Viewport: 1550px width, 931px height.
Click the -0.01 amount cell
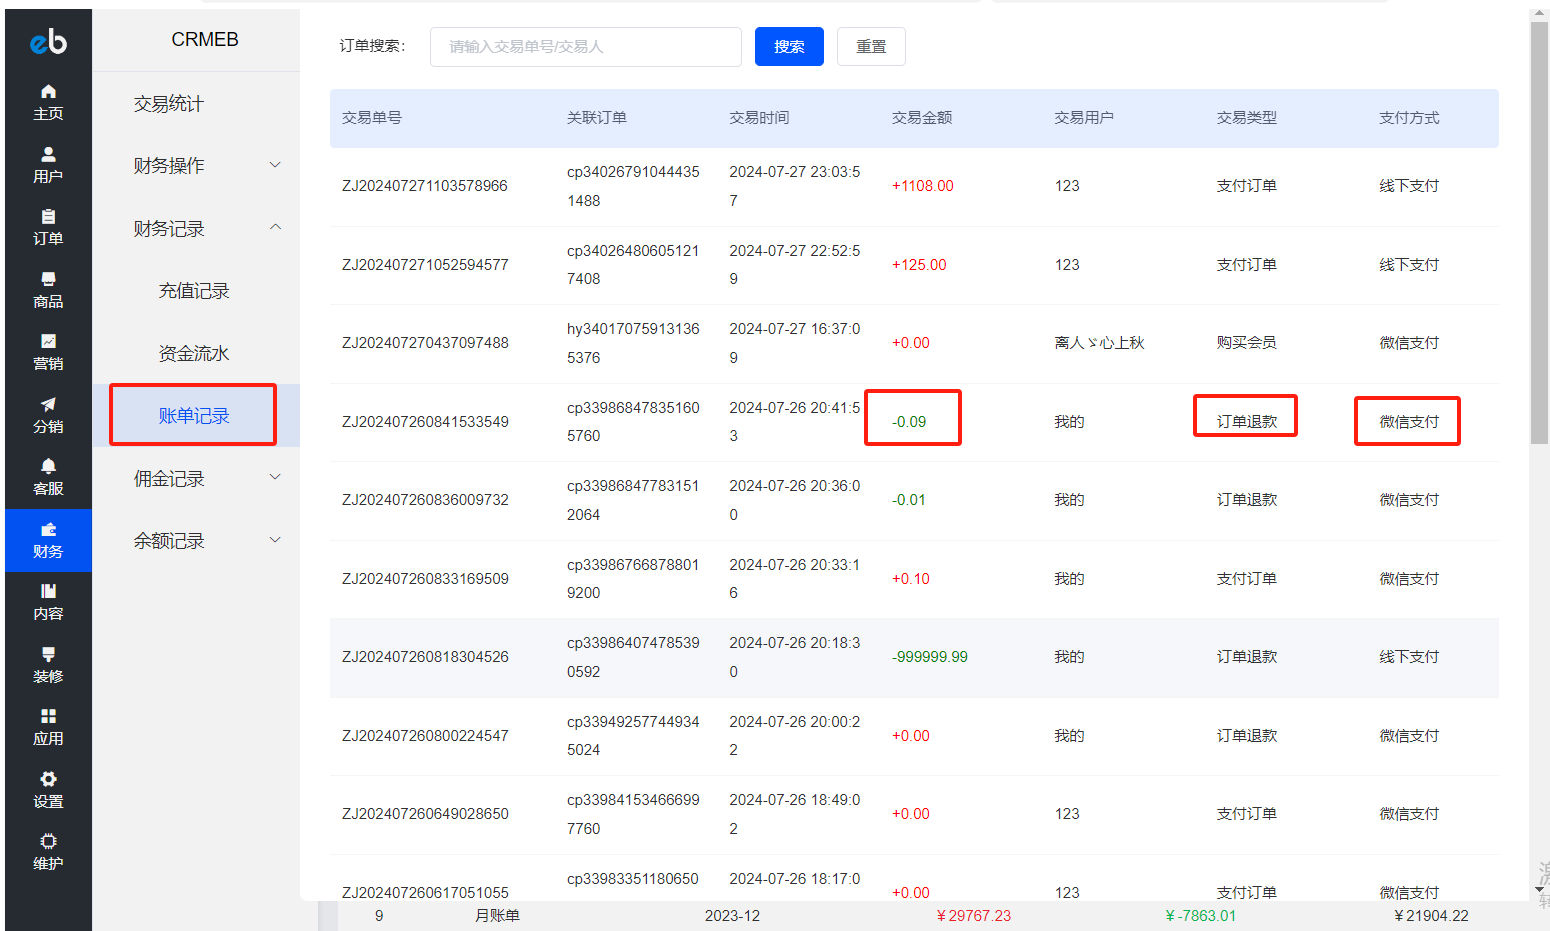coord(909,500)
